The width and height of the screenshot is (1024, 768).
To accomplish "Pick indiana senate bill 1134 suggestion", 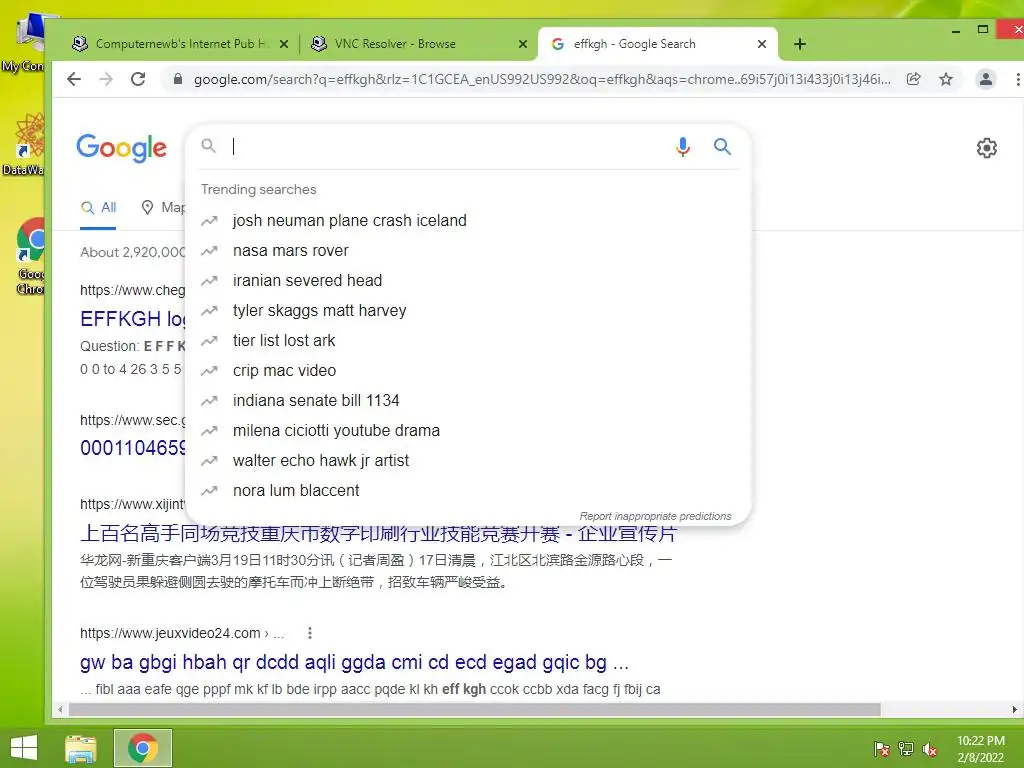I will pyautogui.click(x=468, y=401).
